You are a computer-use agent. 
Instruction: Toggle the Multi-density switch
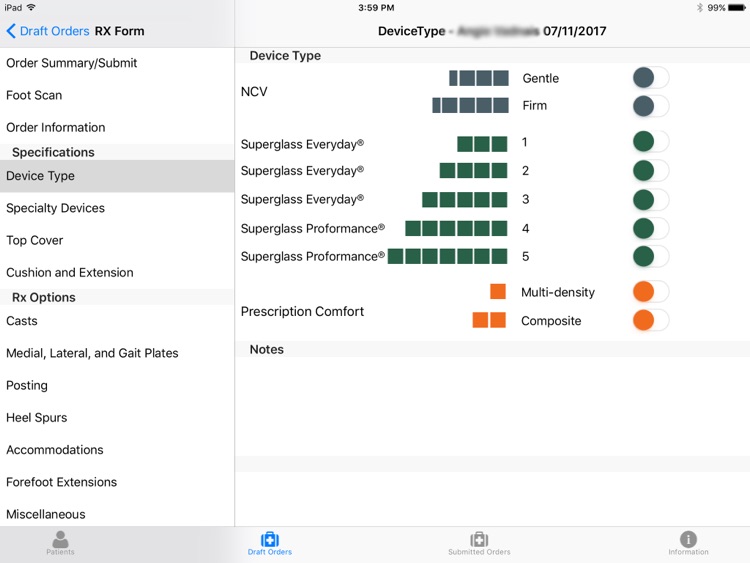(x=651, y=292)
